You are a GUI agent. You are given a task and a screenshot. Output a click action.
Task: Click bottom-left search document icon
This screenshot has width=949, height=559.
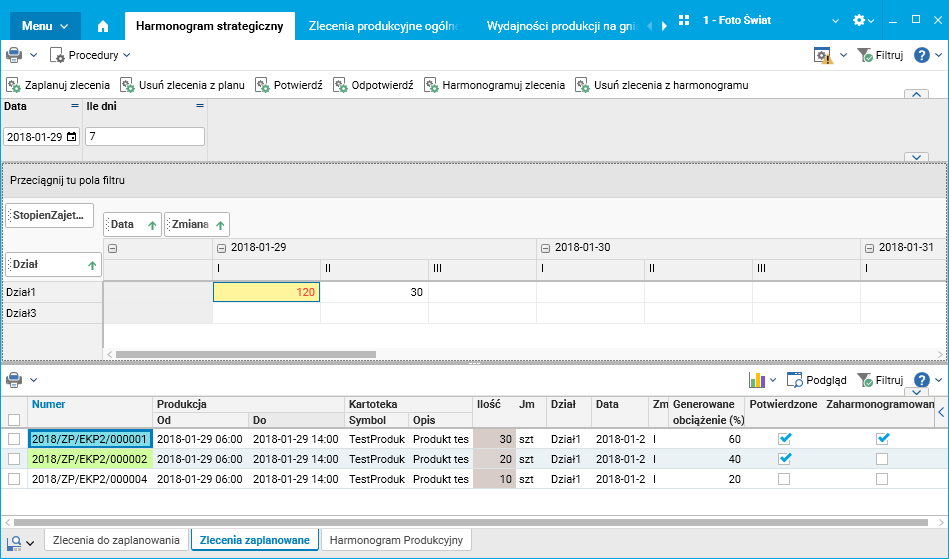click(x=14, y=543)
